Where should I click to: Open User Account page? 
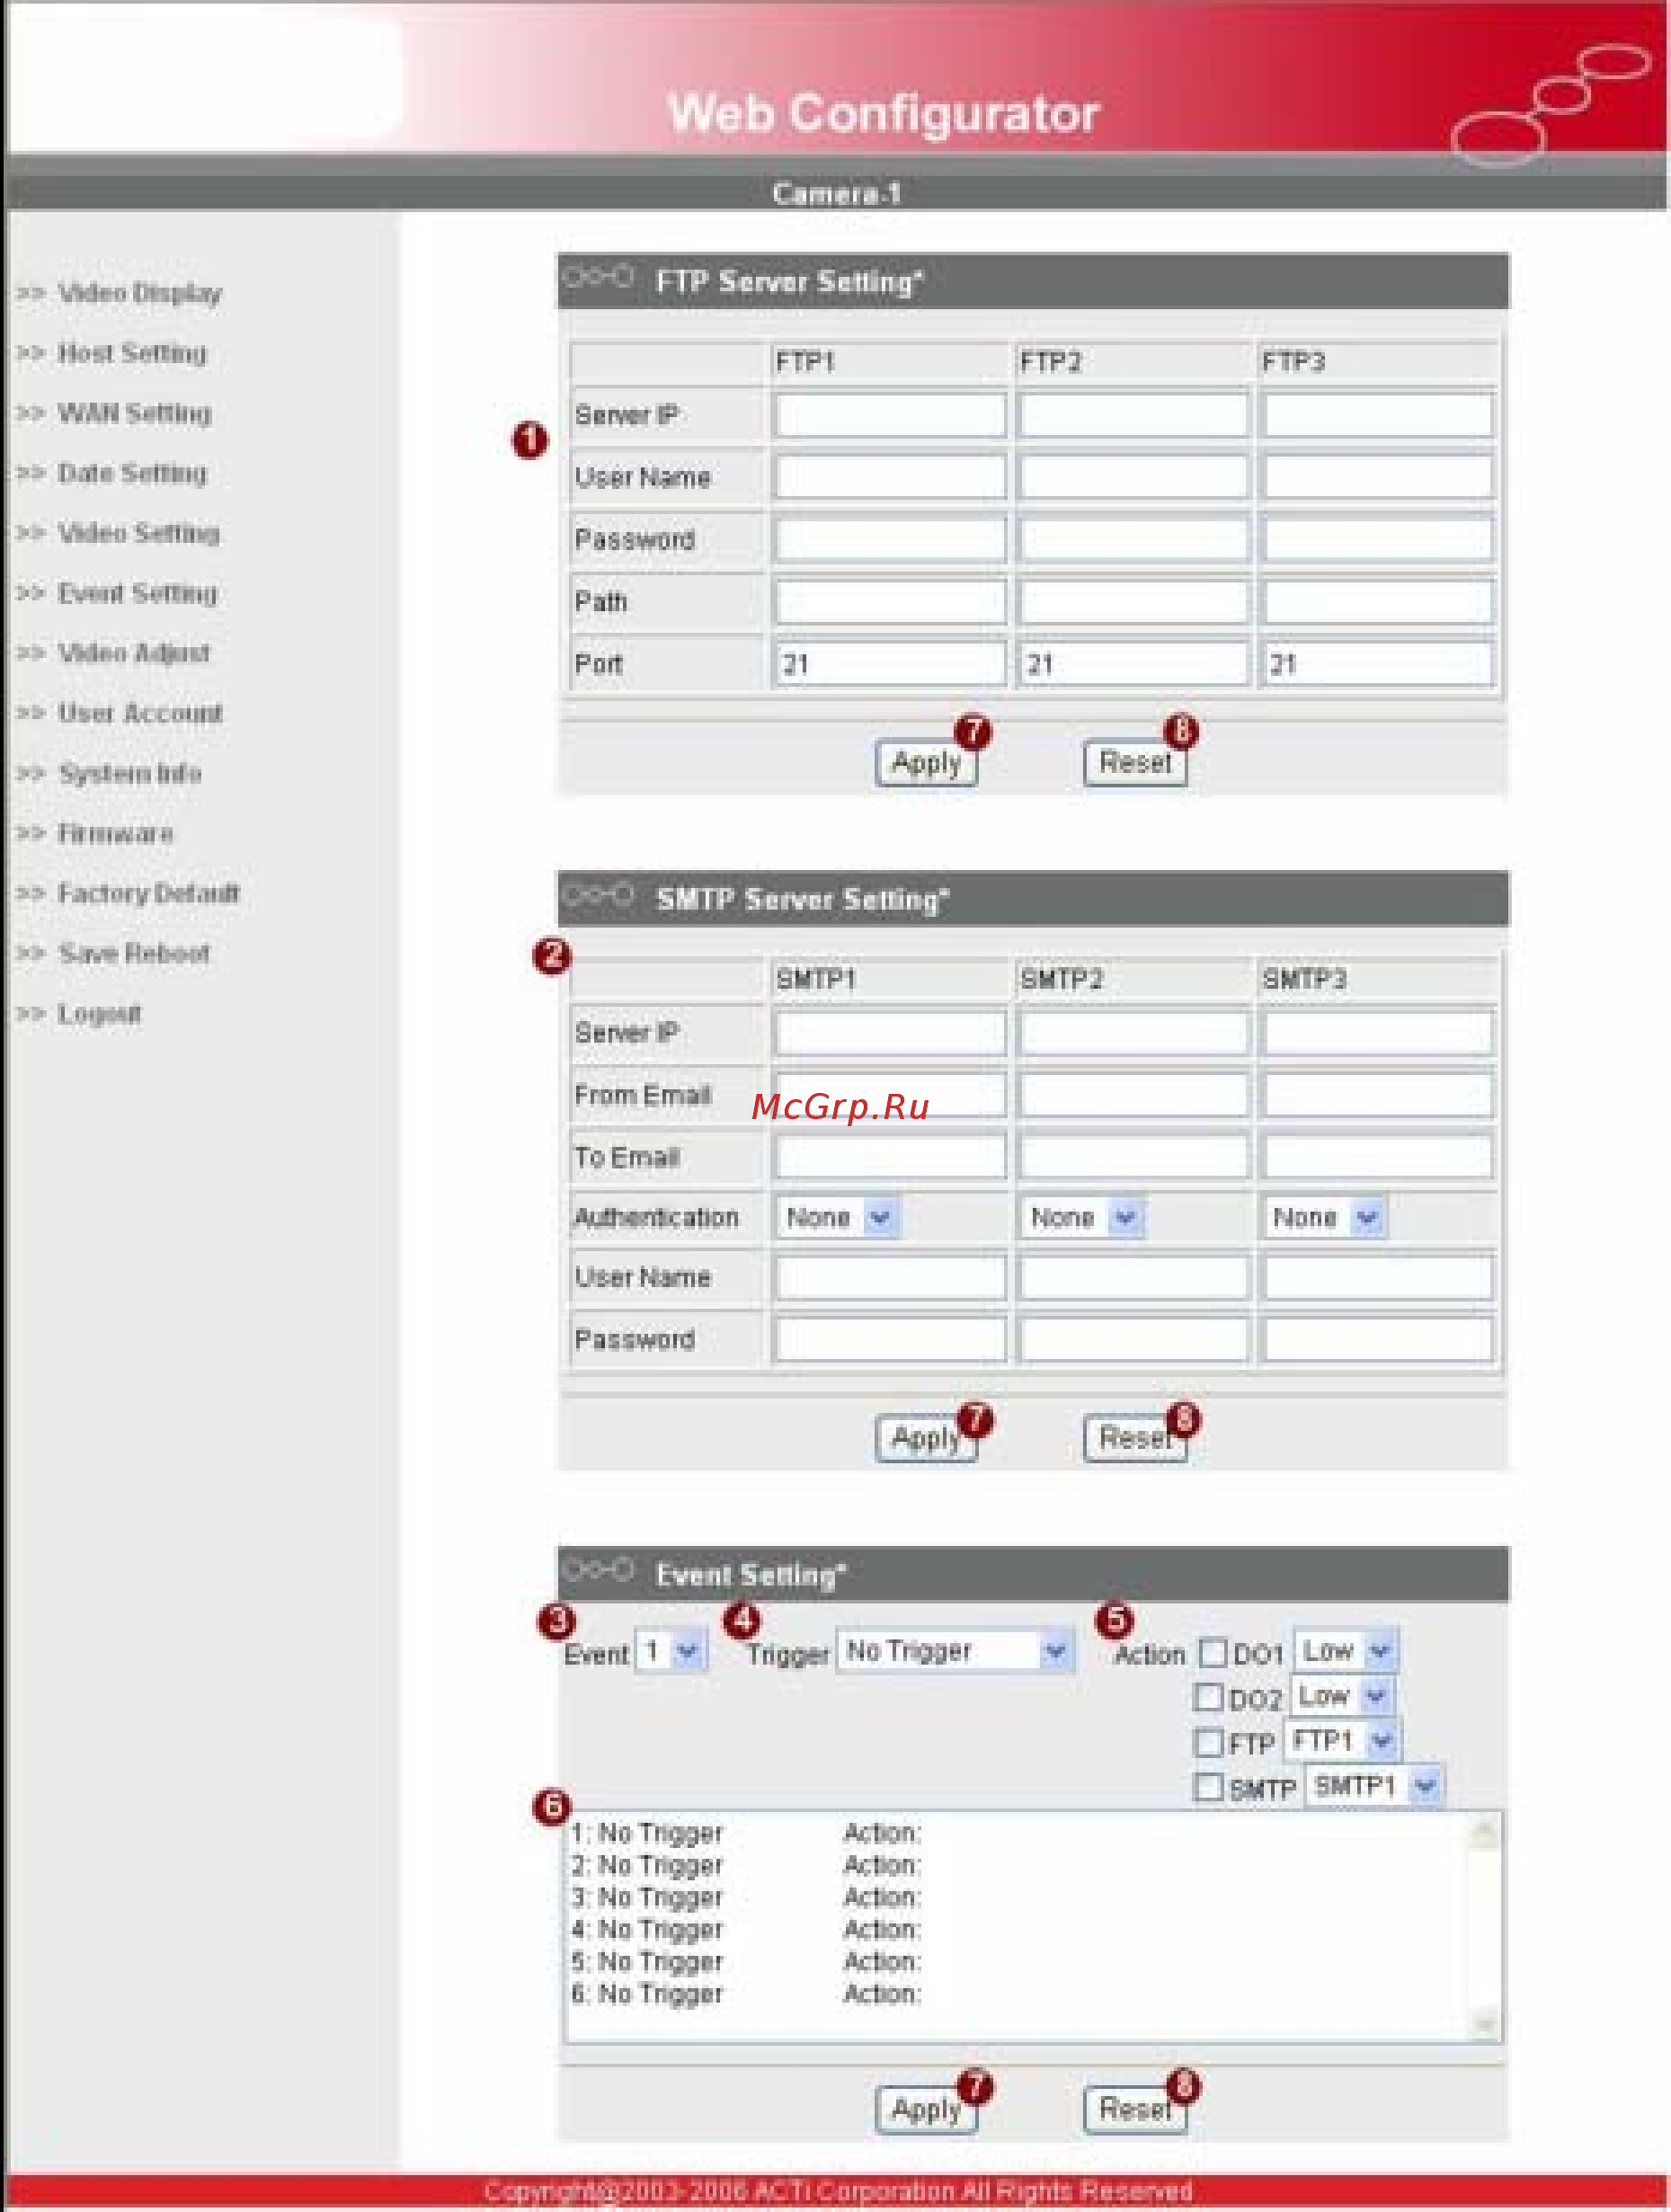(x=140, y=713)
